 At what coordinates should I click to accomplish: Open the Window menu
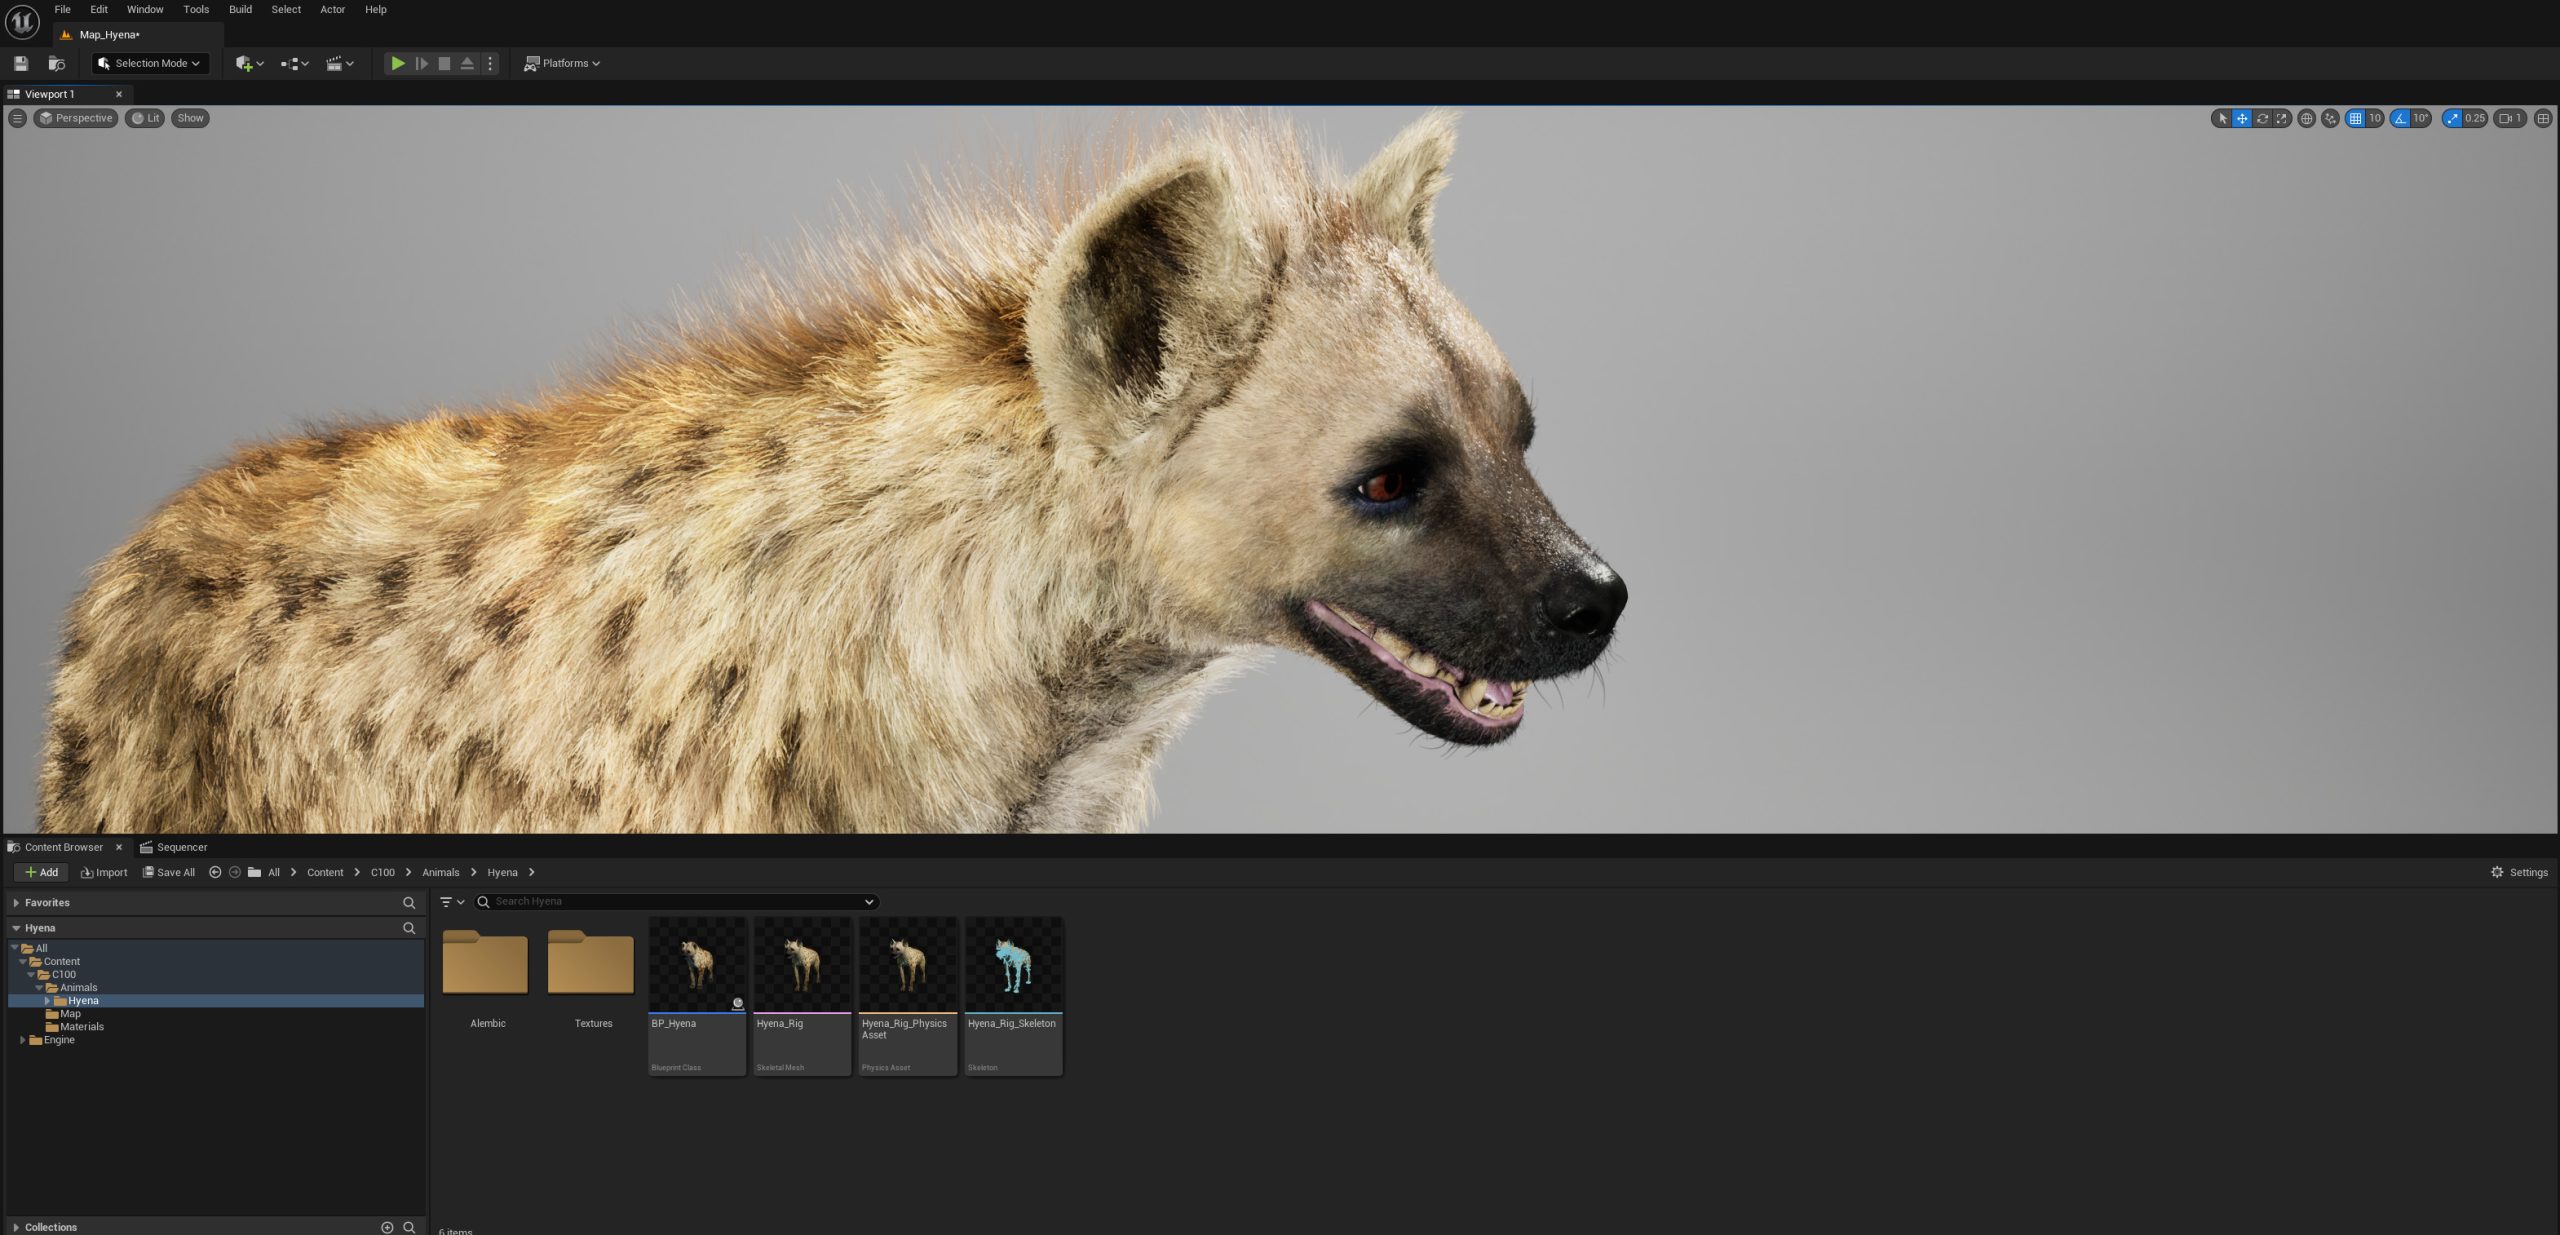tap(145, 9)
